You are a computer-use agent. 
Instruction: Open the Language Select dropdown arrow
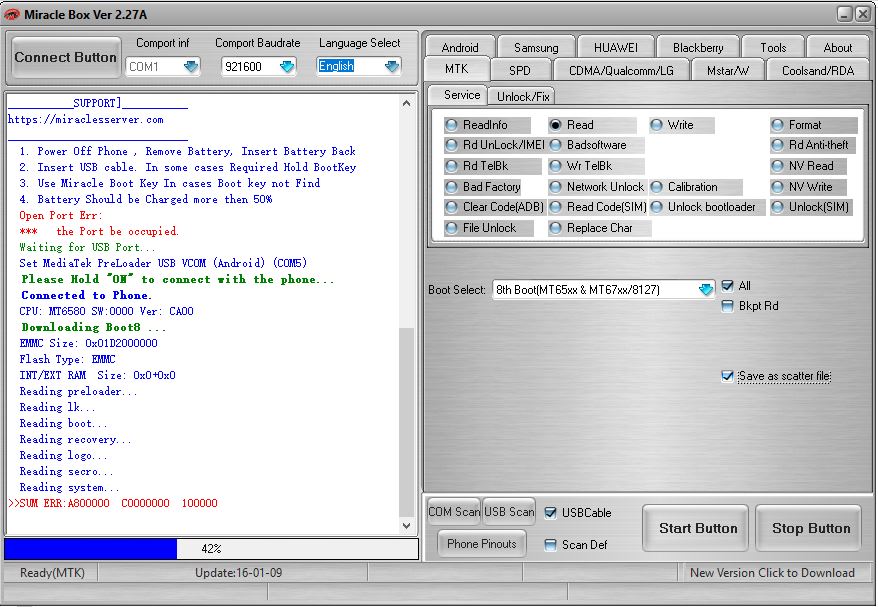pos(393,67)
